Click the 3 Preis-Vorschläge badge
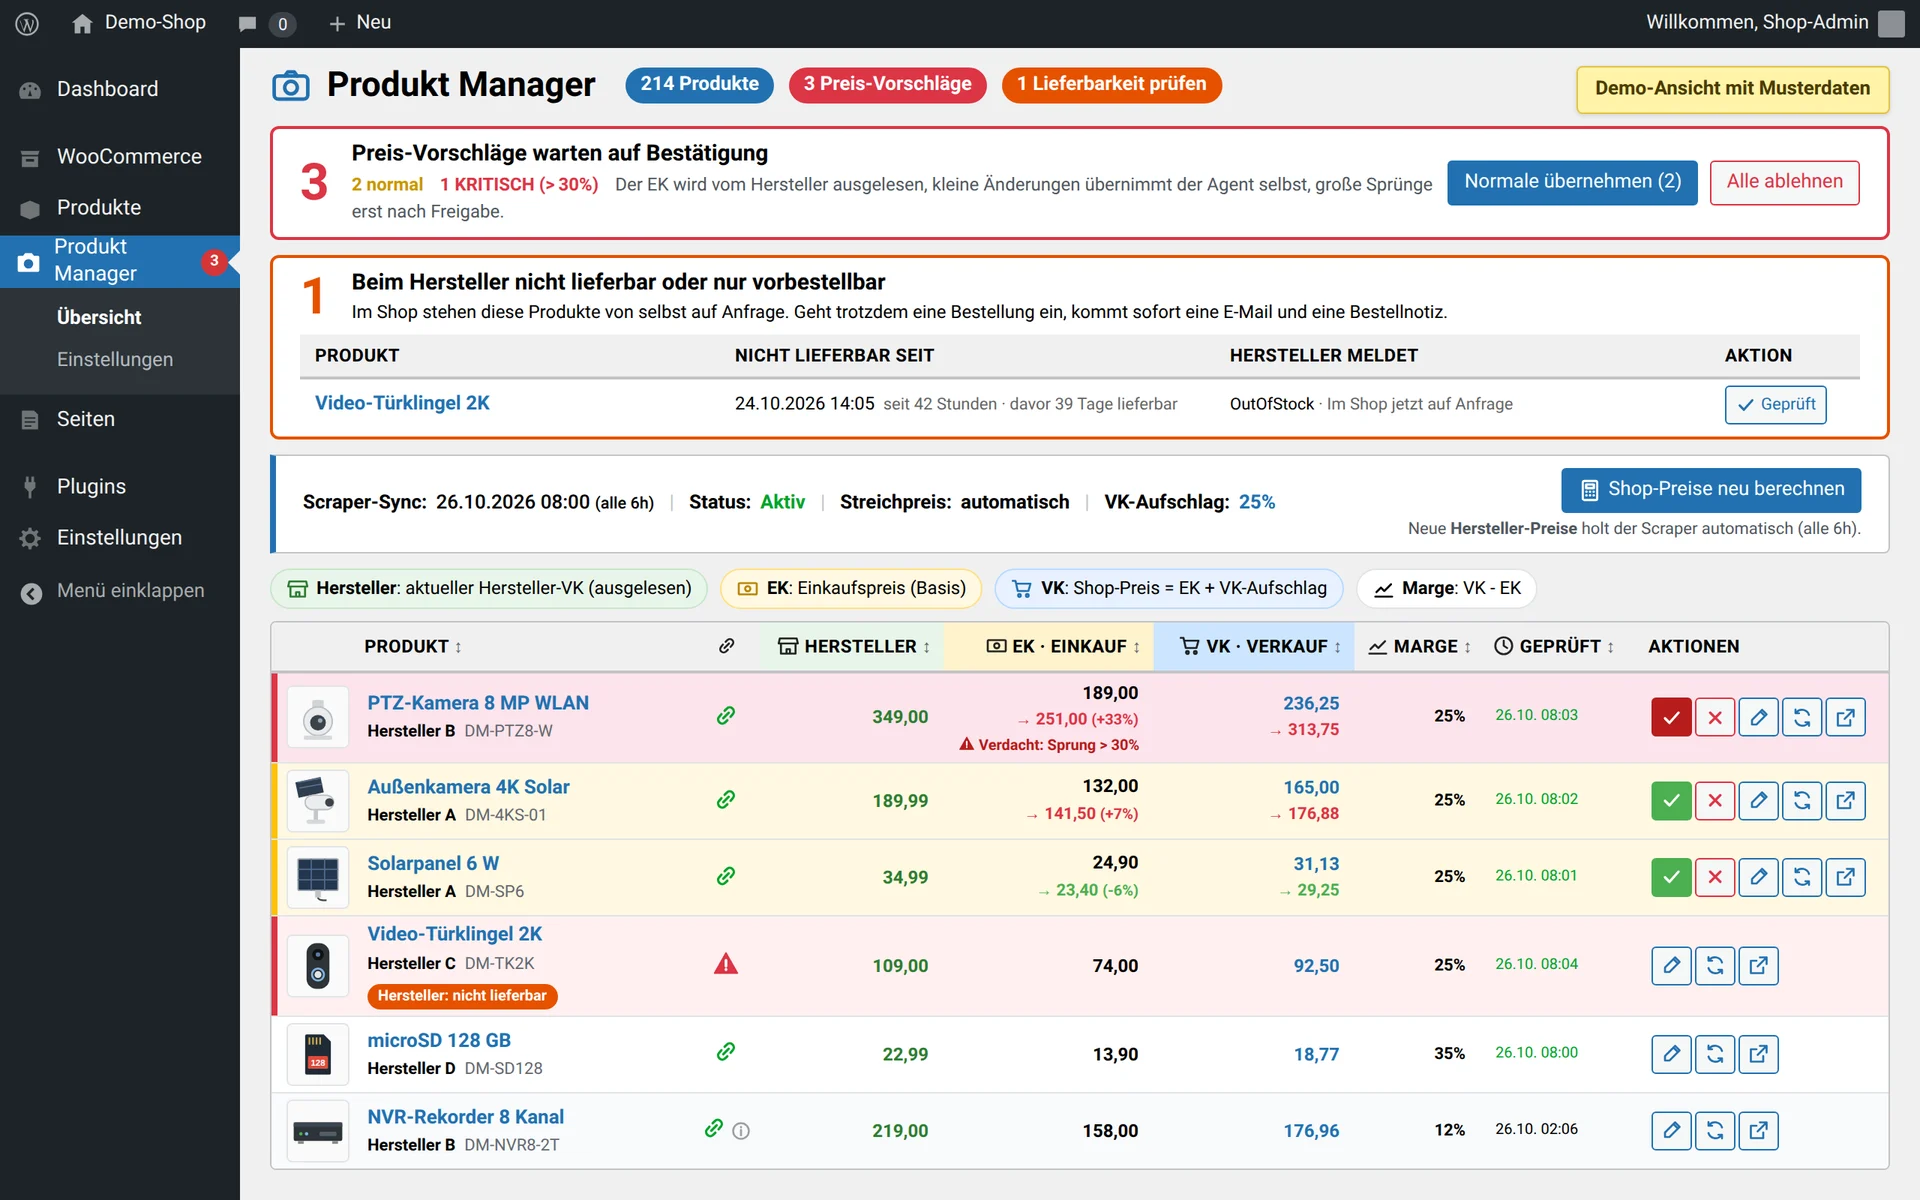1920x1200 pixels. (887, 84)
